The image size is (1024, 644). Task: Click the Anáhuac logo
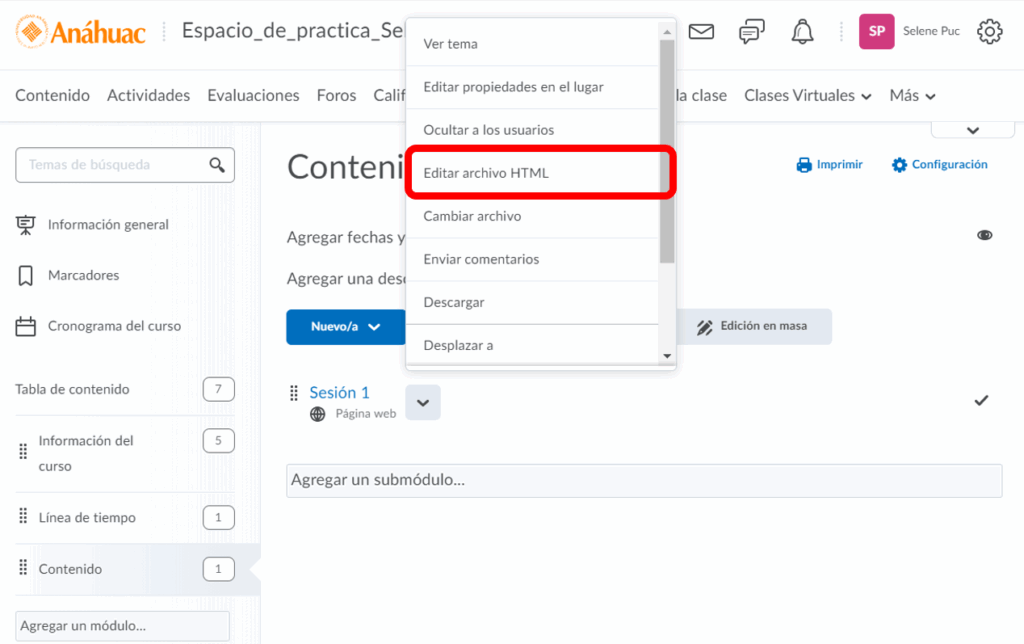tap(81, 32)
